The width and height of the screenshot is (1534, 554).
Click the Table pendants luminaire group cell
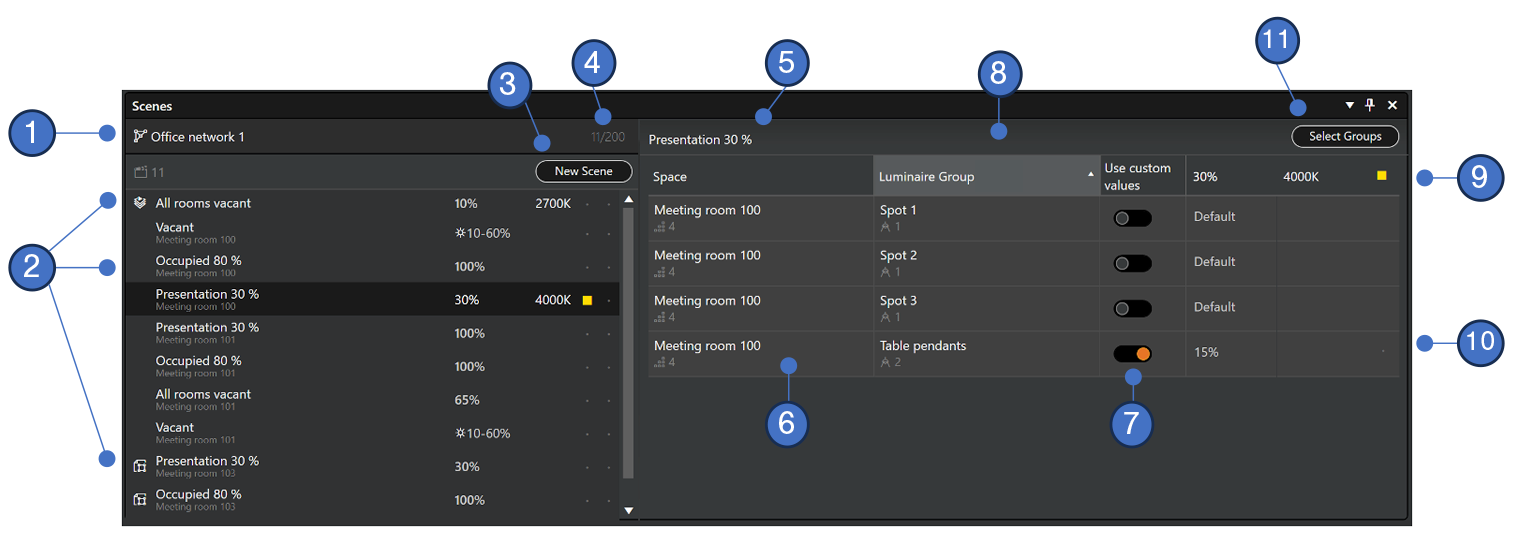[986, 354]
